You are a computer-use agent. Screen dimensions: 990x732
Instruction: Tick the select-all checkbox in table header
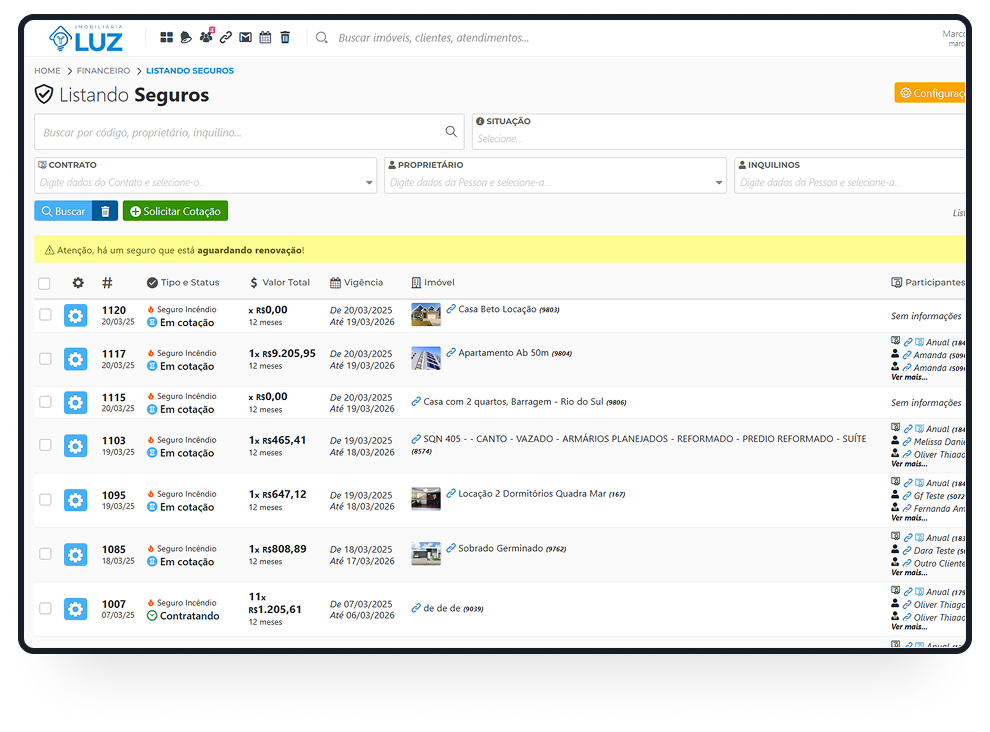[x=44, y=283]
